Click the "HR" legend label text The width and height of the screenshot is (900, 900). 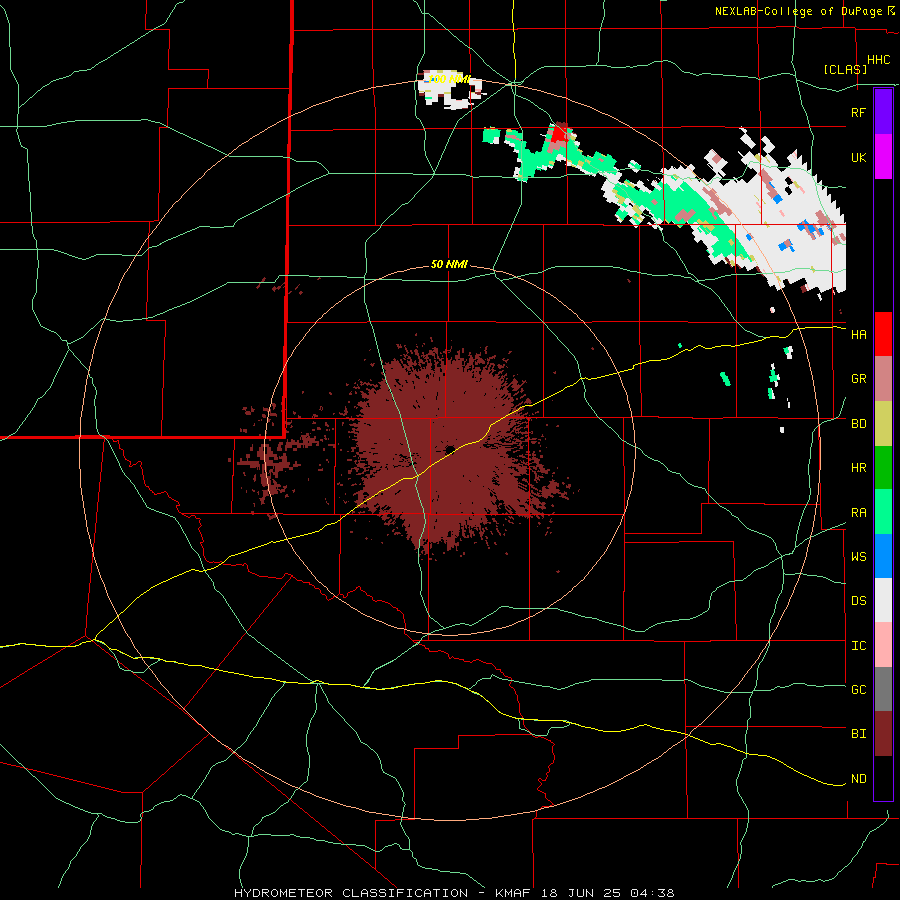pyautogui.click(x=858, y=468)
